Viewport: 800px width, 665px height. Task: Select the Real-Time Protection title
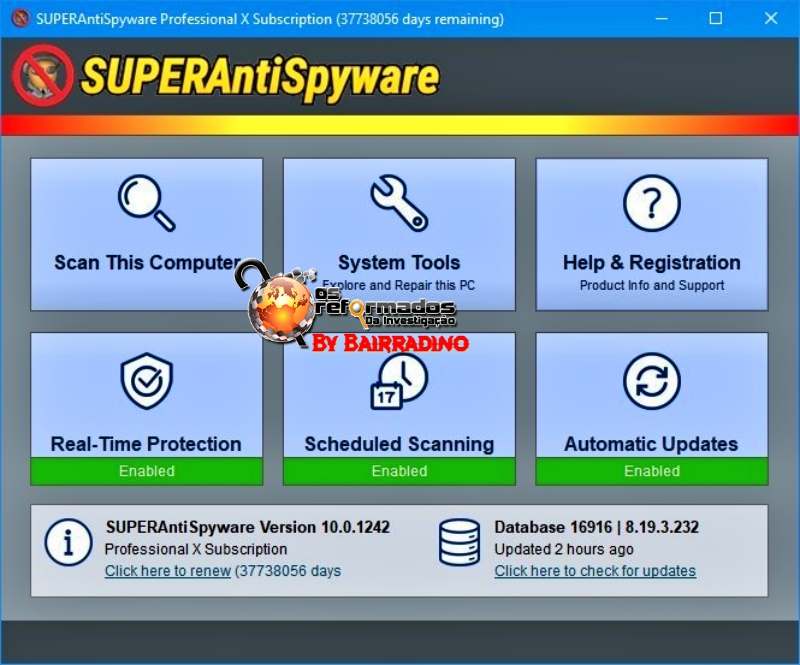(x=146, y=444)
